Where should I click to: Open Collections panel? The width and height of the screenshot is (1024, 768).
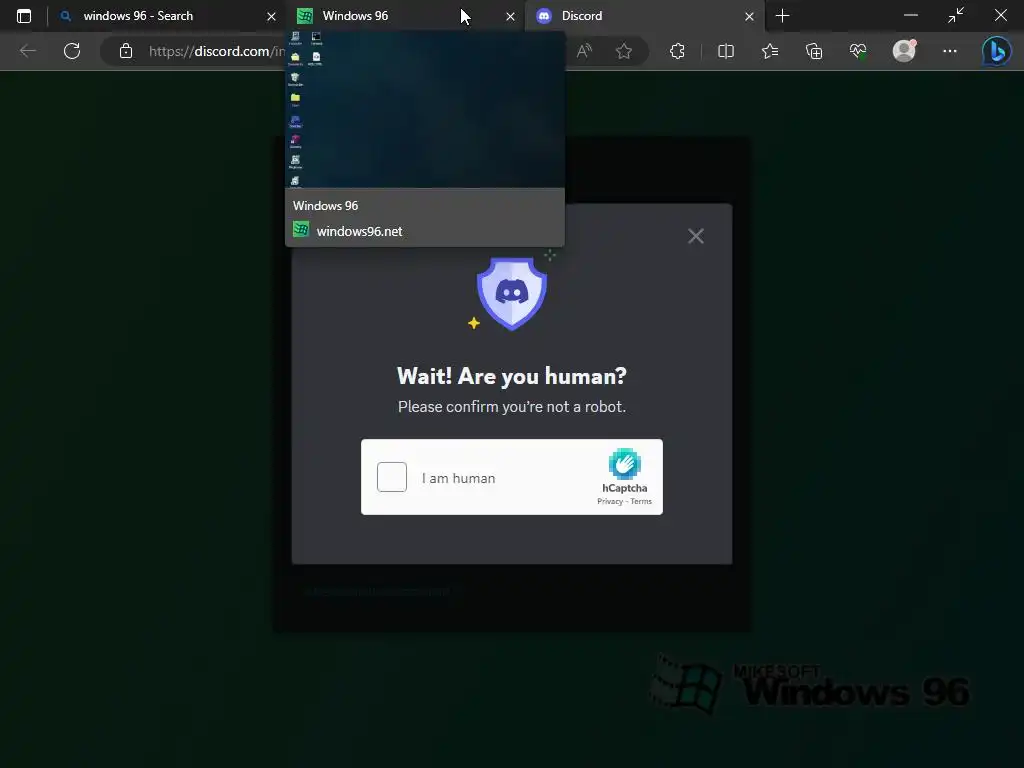coord(814,51)
